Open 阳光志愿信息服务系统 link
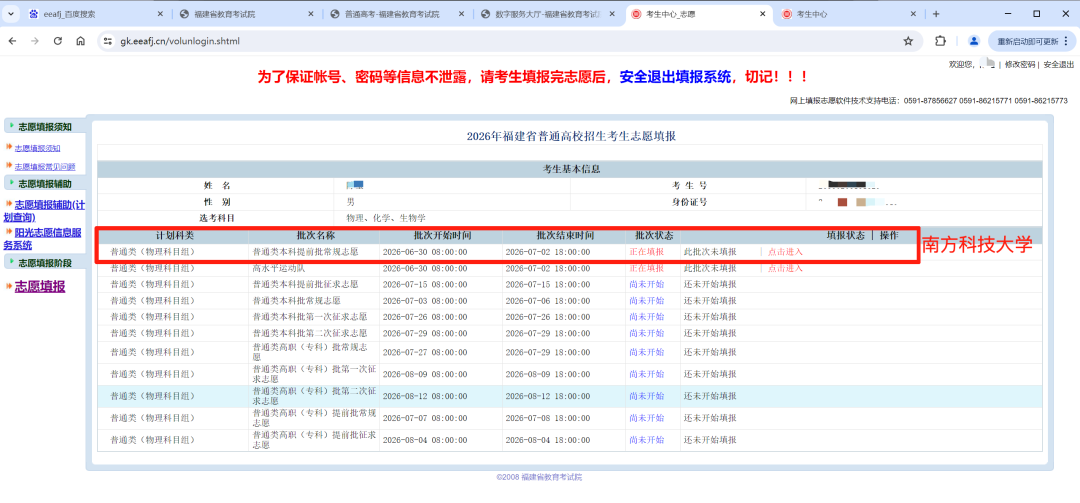 point(45,238)
